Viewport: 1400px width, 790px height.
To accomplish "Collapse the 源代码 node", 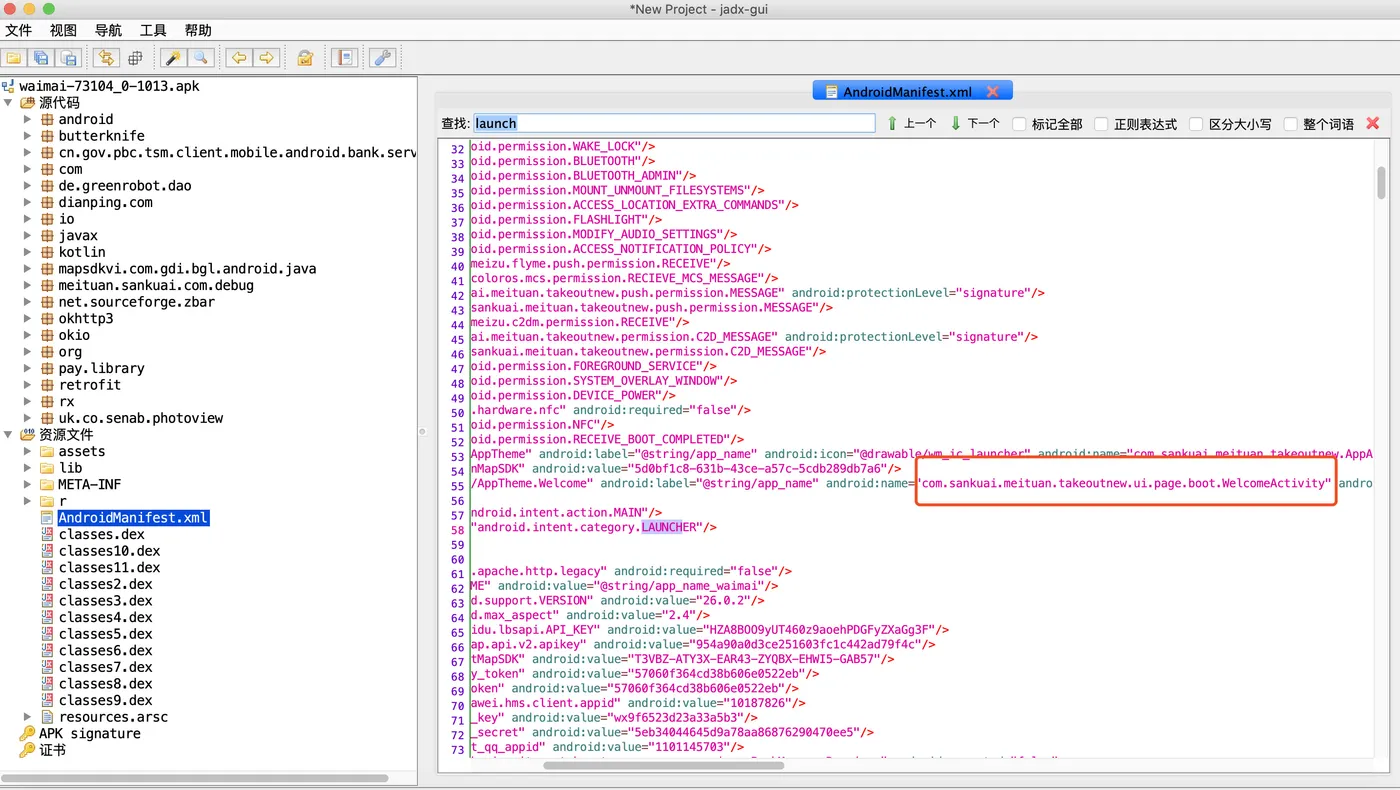I will coord(8,102).
